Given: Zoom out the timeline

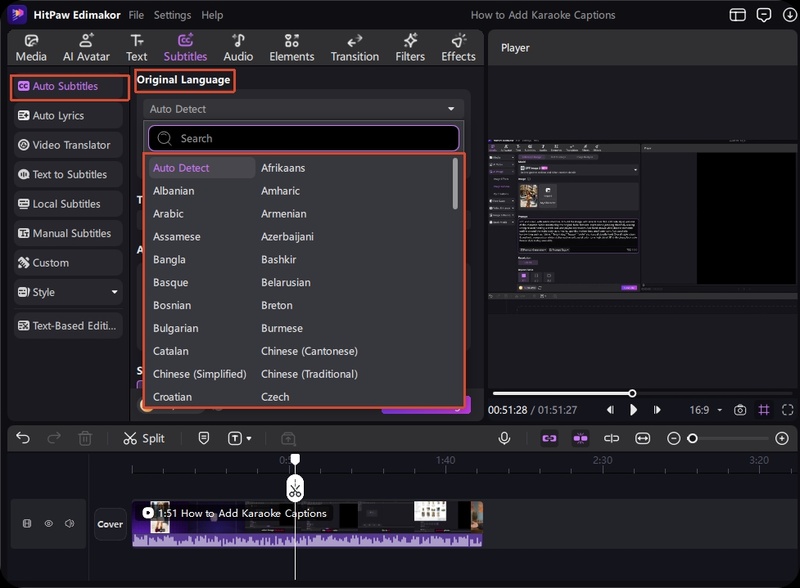Looking at the screenshot, I should pyautogui.click(x=673, y=438).
